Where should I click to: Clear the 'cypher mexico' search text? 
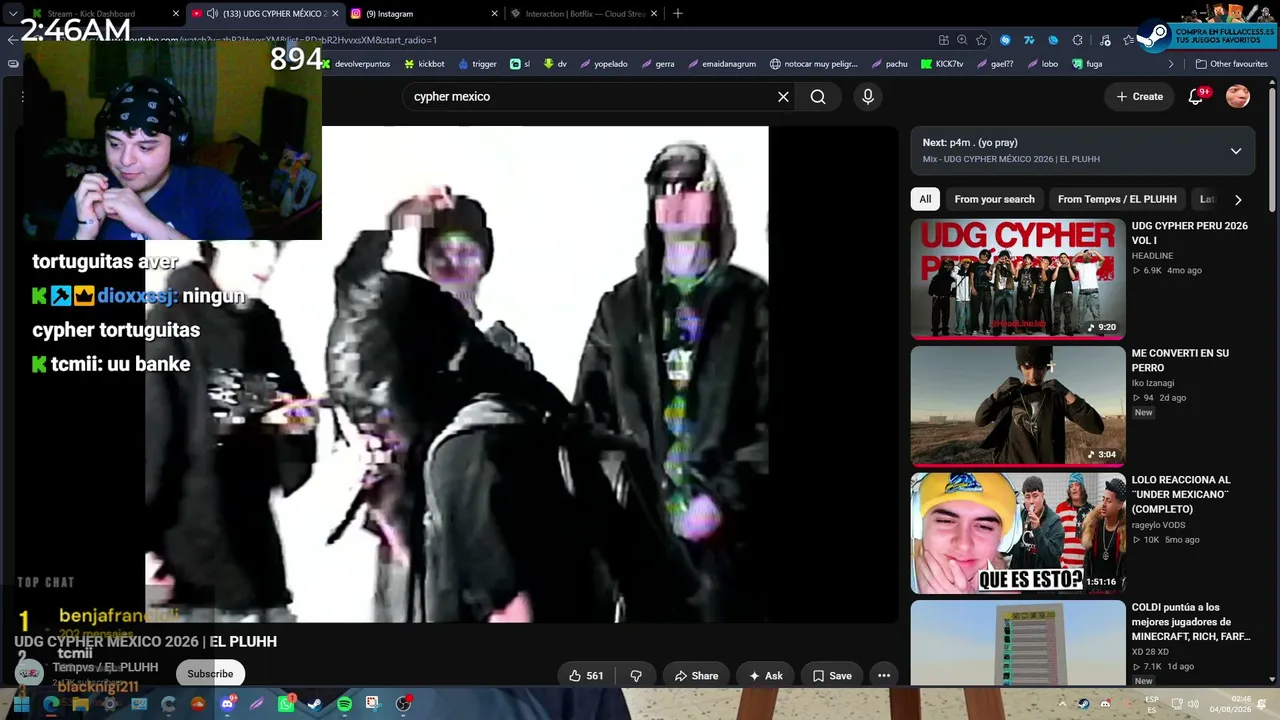[x=783, y=97]
